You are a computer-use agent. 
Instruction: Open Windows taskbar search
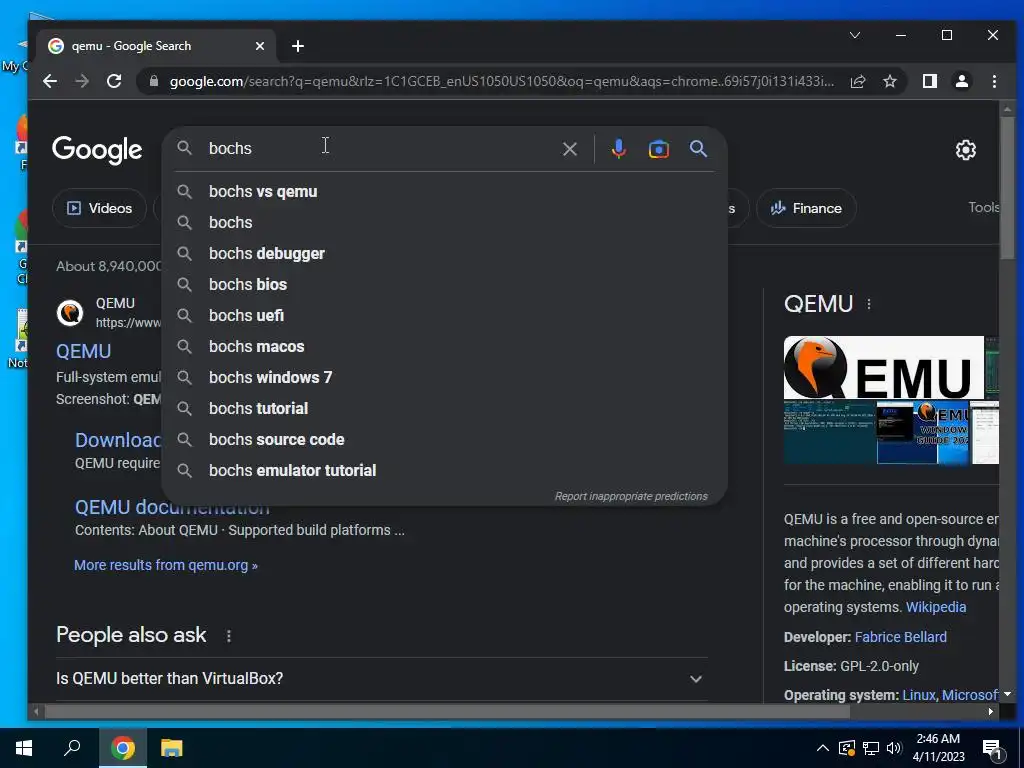pos(72,748)
